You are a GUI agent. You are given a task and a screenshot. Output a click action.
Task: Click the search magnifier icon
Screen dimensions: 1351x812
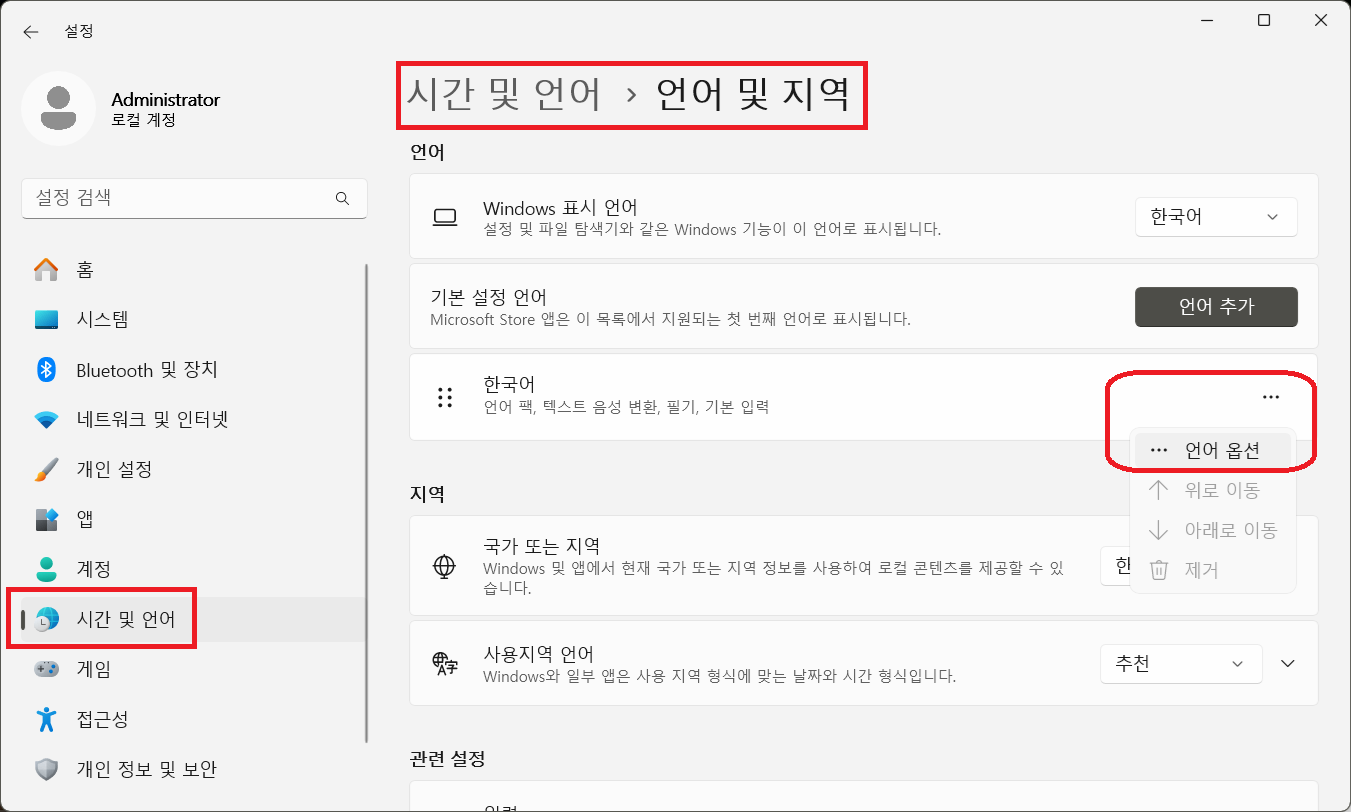pyautogui.click(x=343, y=199)
